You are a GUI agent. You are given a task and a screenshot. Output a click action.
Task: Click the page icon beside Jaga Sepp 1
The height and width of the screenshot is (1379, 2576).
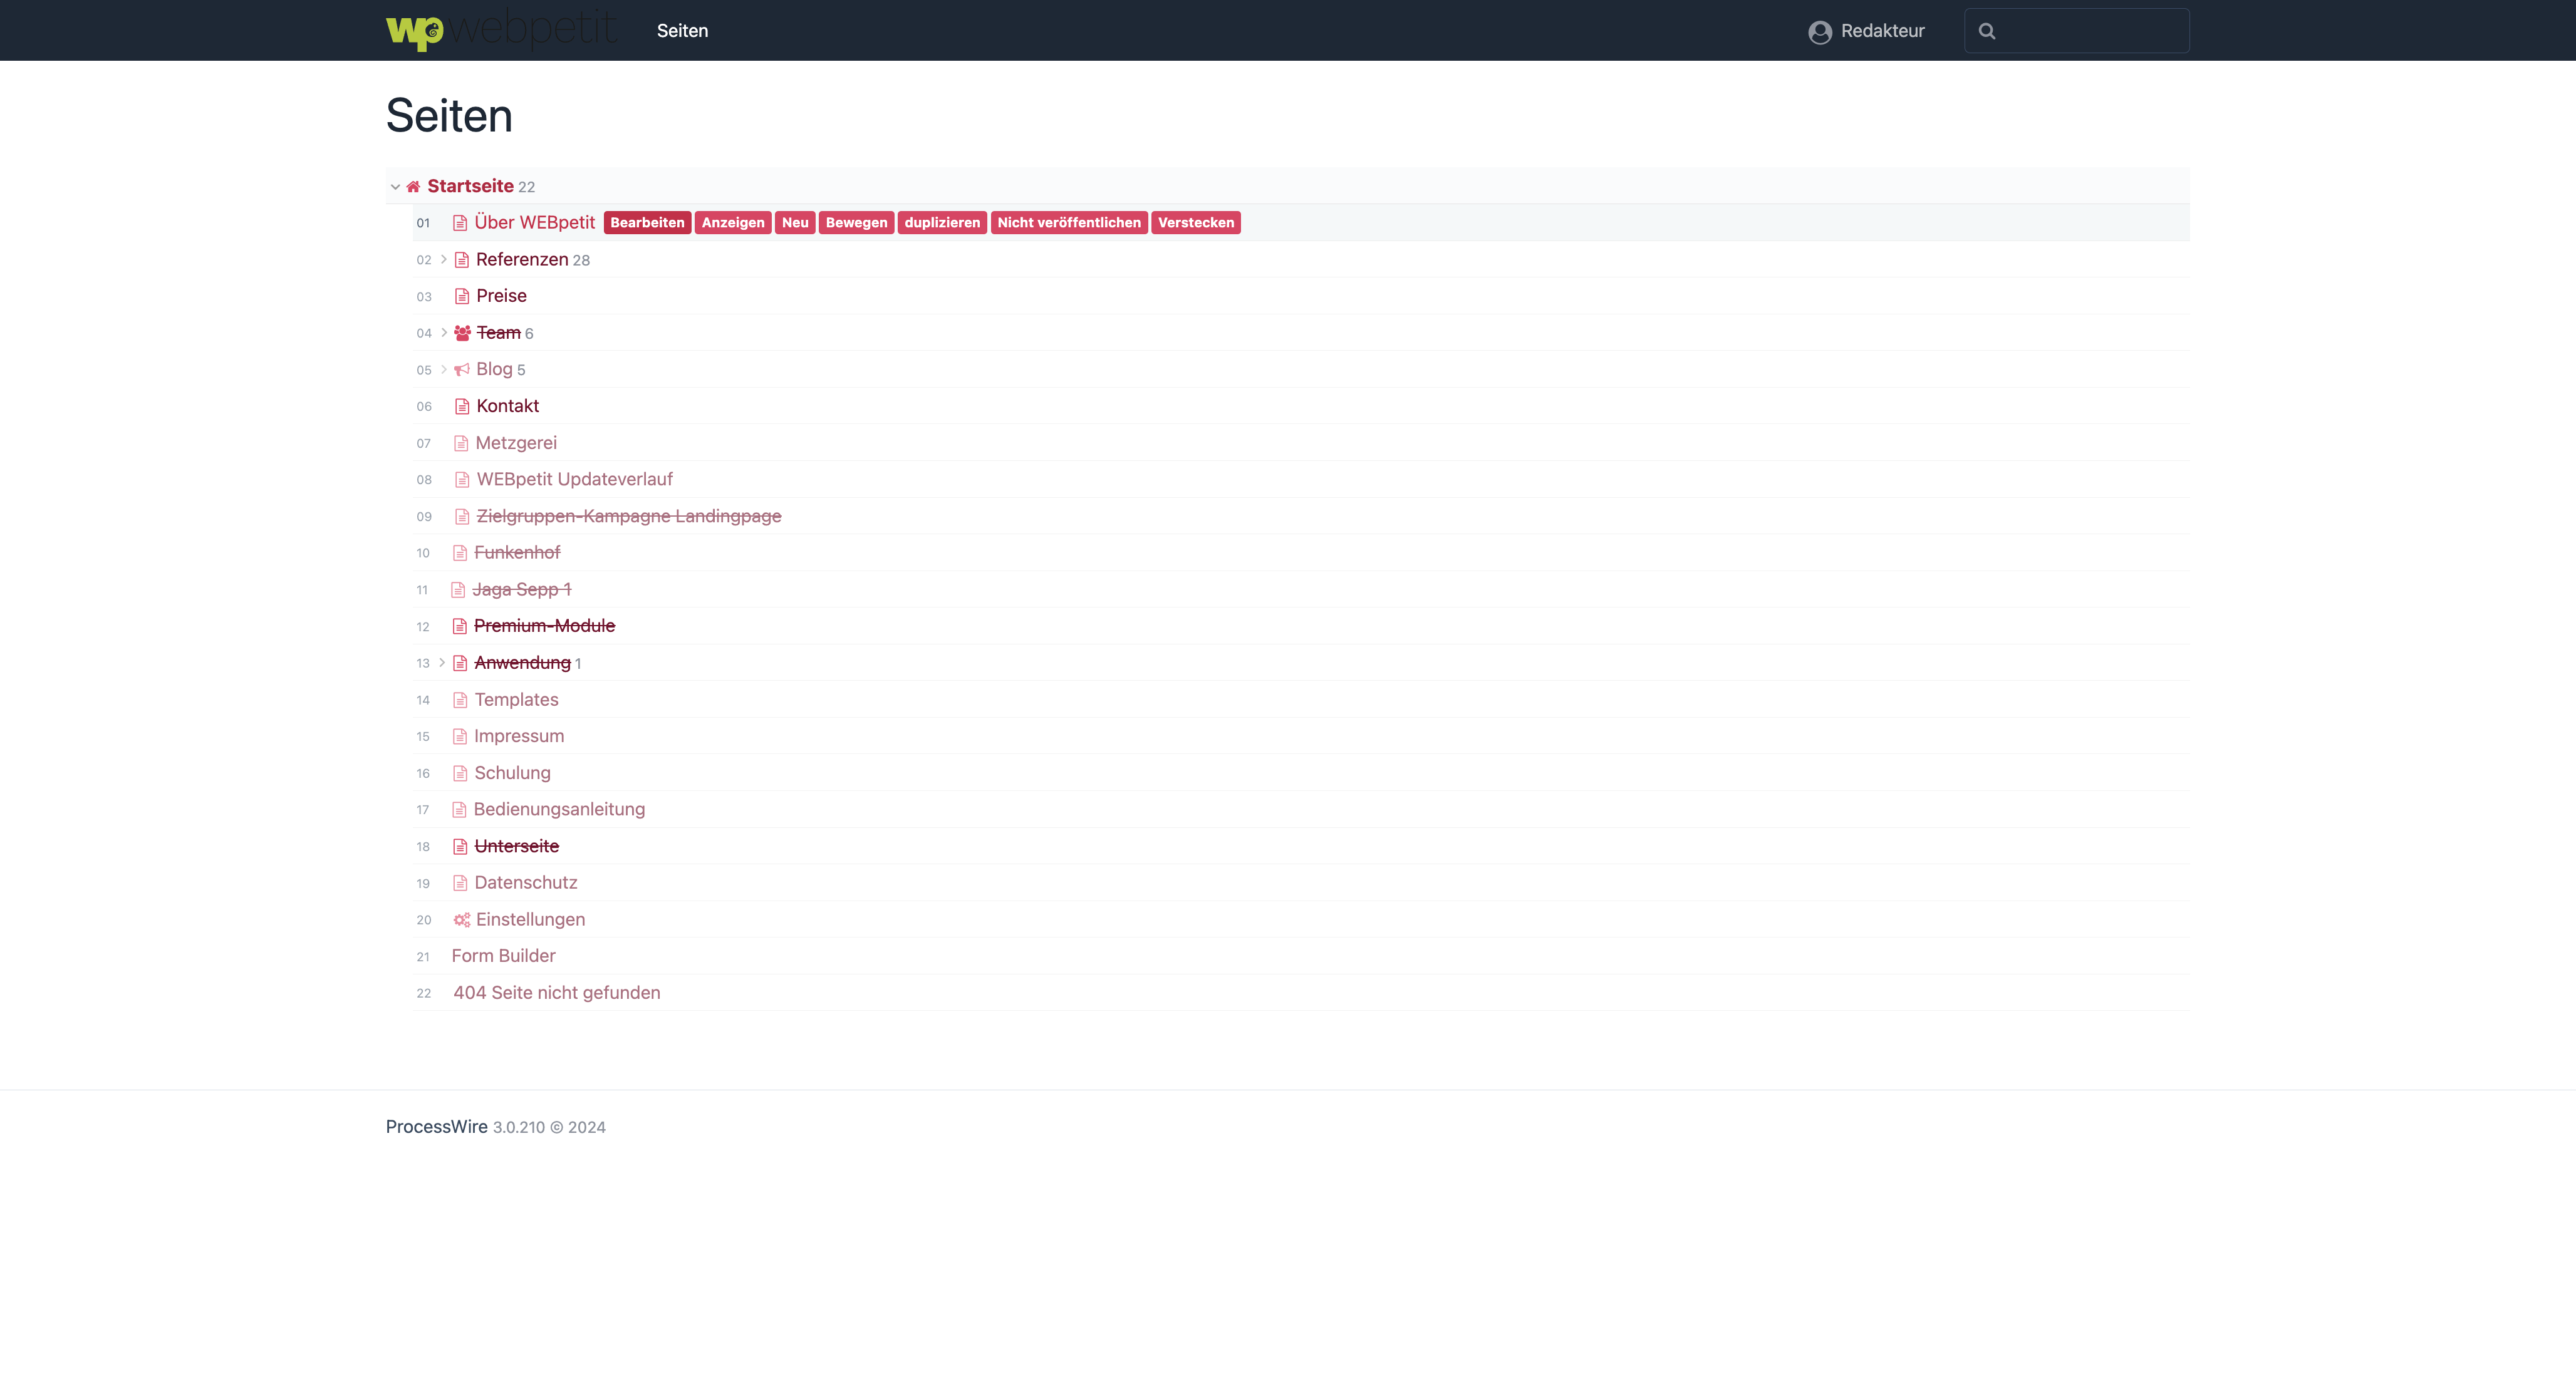pyautogui.click(x=458, y=590)
